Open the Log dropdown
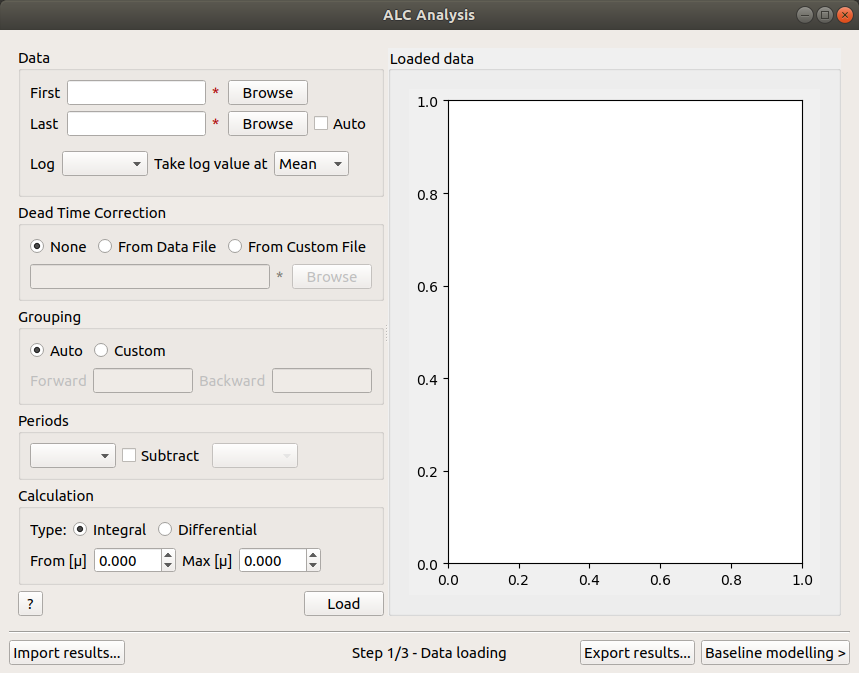This screenshot has width=859, height=673. (104, 164)
